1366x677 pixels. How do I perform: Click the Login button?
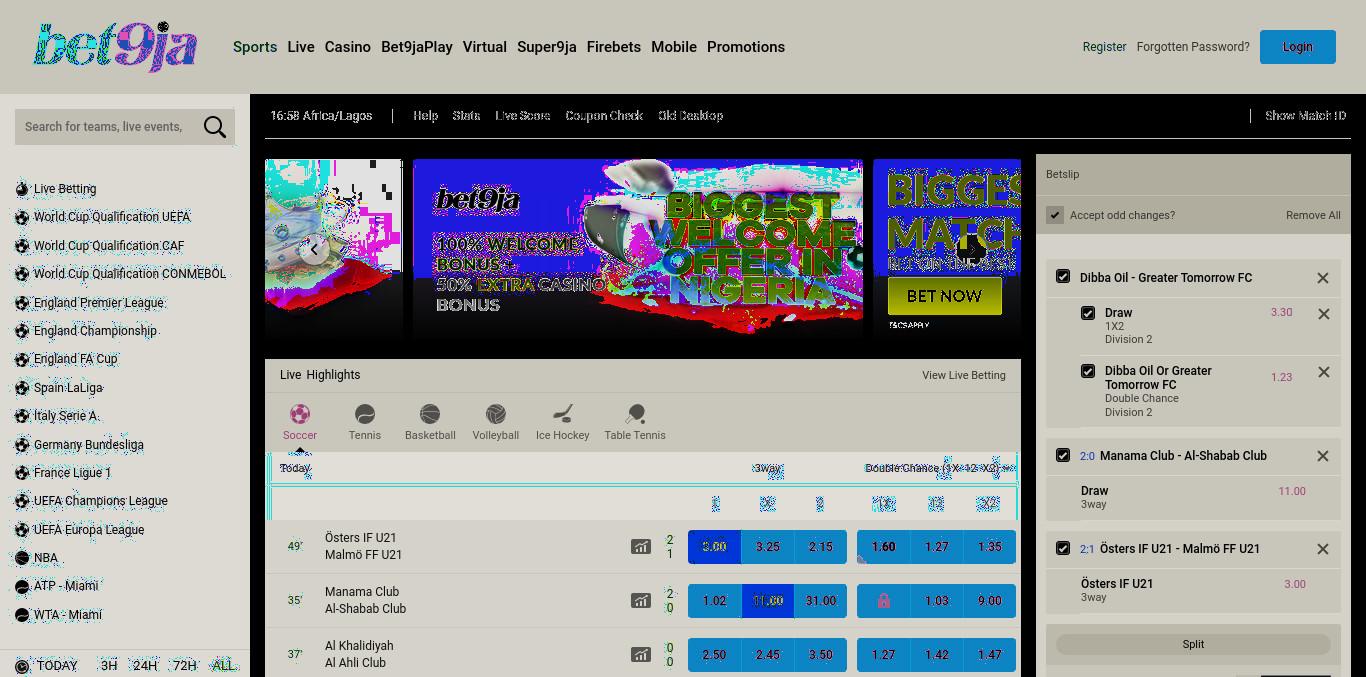point(1298,47)
